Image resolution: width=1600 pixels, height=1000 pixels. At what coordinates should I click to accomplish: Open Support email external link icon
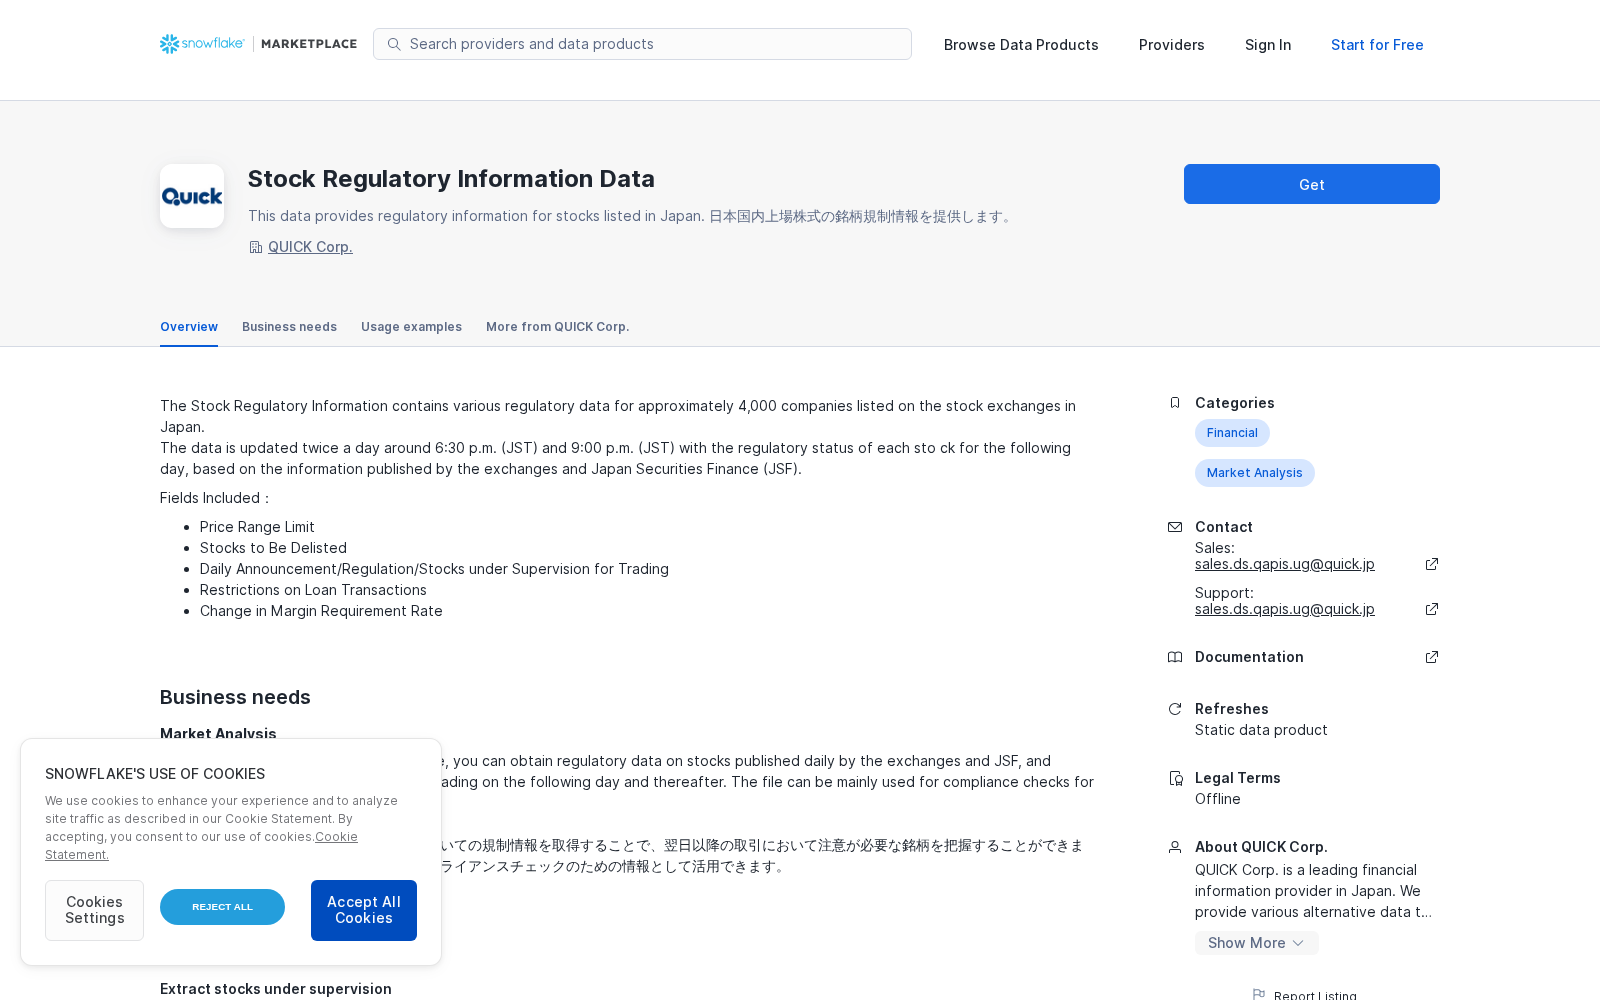pyautogui.click(x=1432, y=609)
